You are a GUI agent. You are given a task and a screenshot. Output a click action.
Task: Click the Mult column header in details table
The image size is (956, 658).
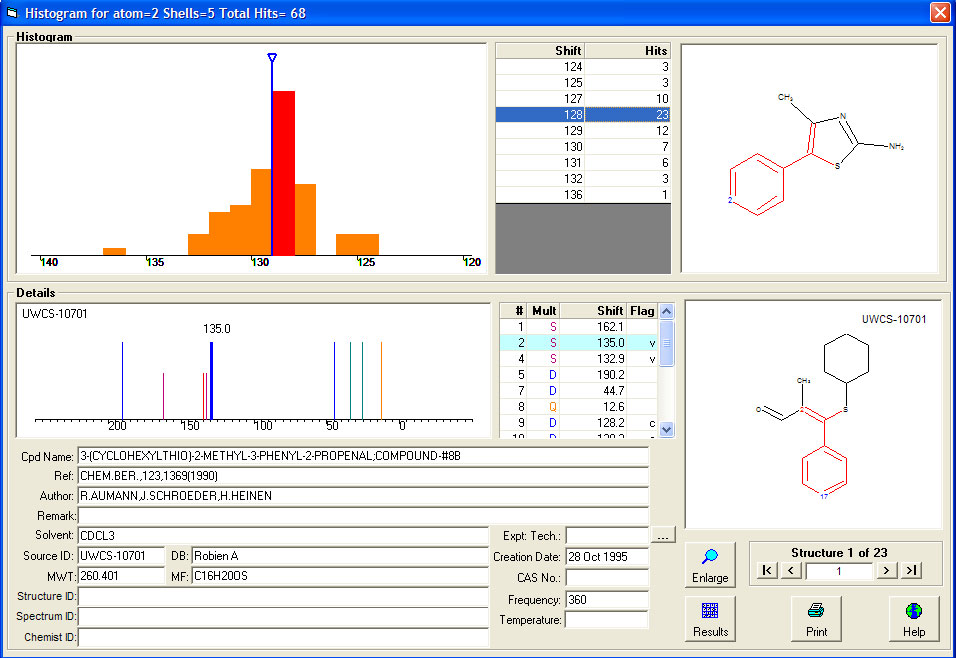tap(544, 311)
